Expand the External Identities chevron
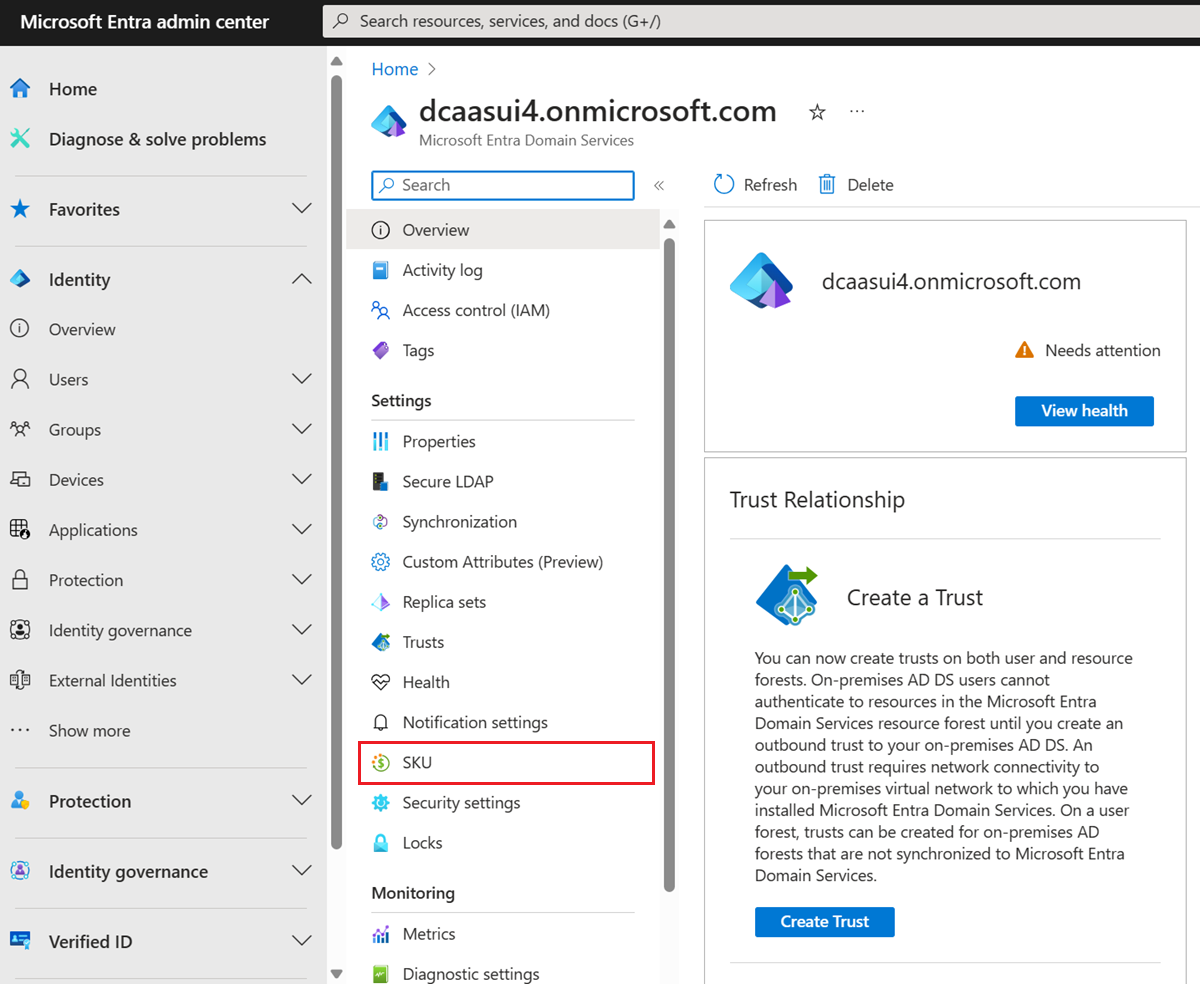The image size is (1200, 984). pos(301,680)
